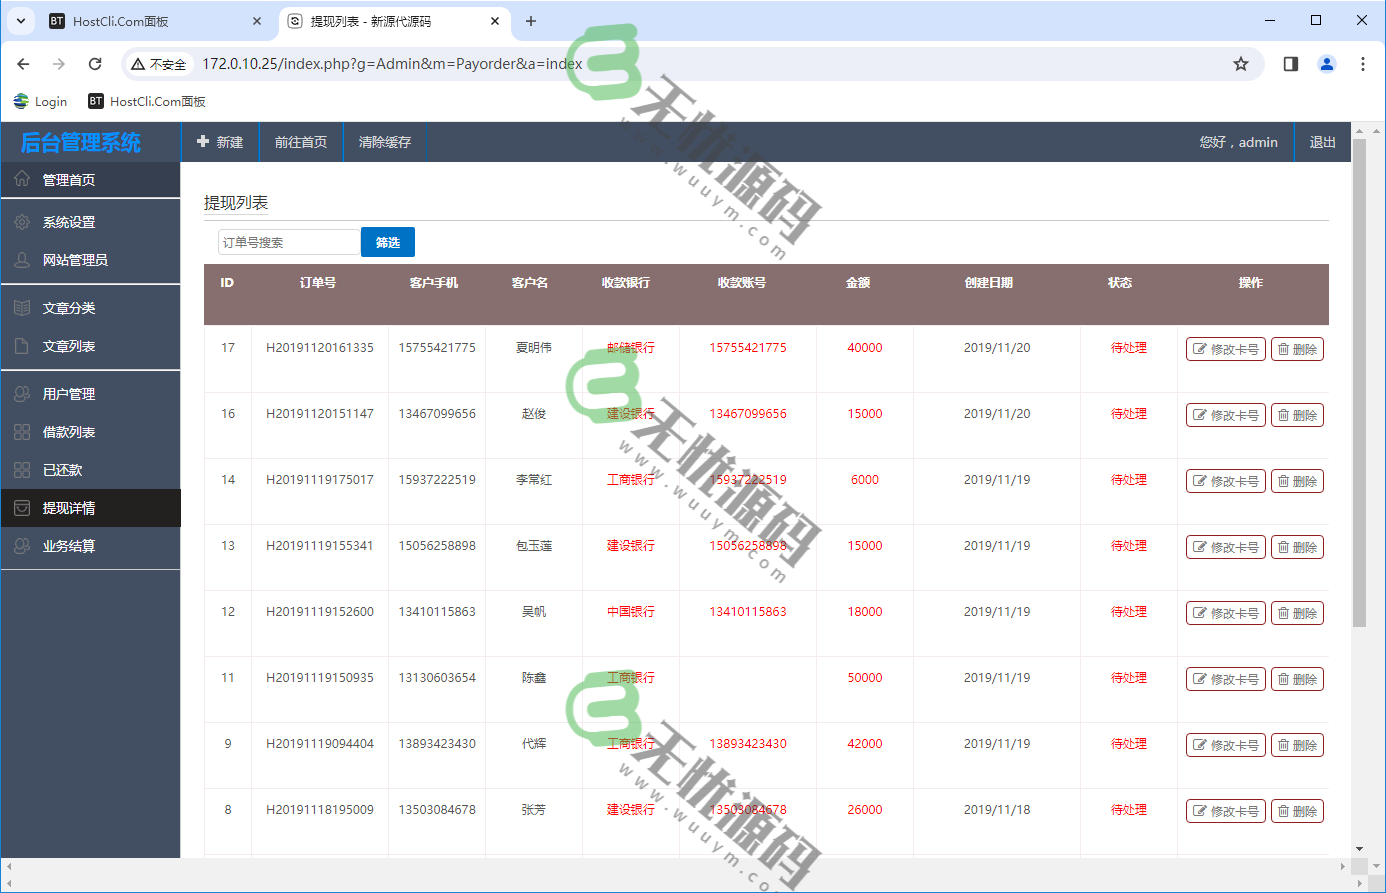Click the home icon beside 管理首页
The height and width of the screenshot is (893, 1386).
22,179
